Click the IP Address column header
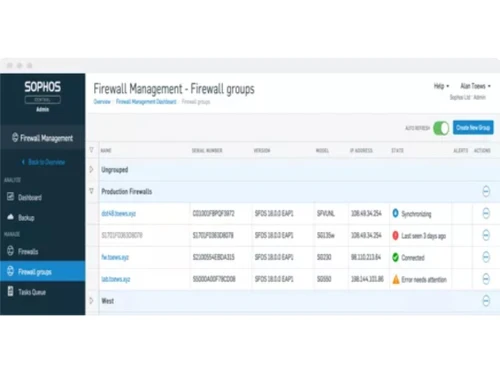500x375 pixels. tap(361, 150)
